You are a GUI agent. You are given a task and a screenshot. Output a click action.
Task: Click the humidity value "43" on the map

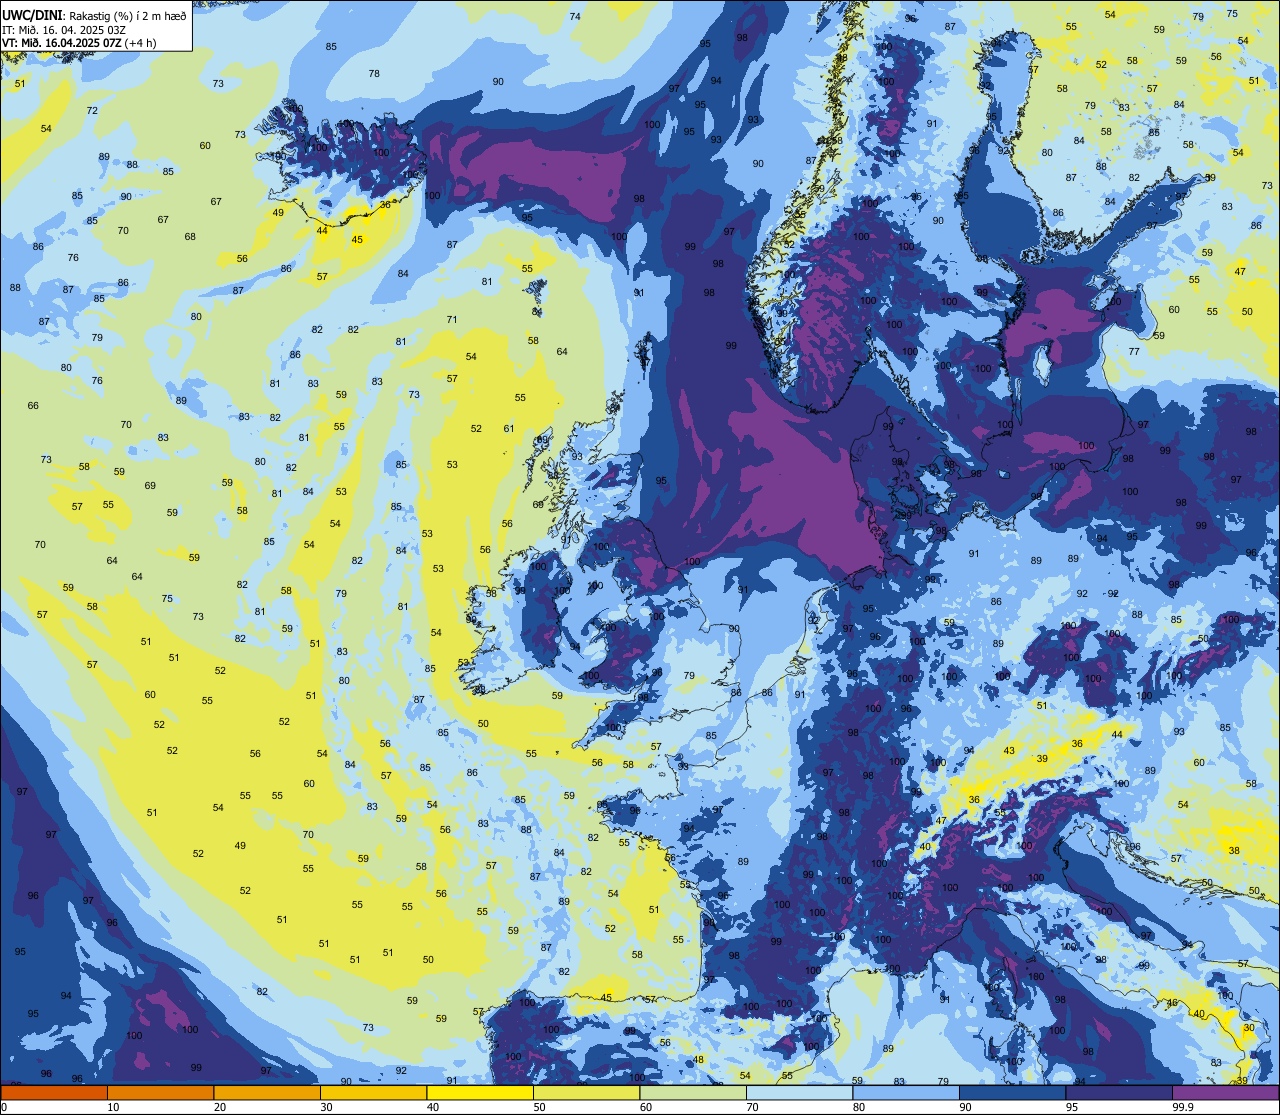point(1009,751)
